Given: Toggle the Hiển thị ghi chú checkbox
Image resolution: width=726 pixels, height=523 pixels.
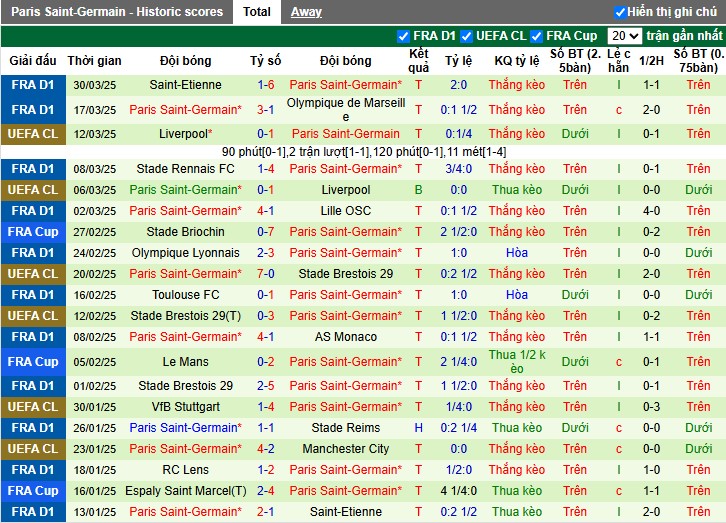Looking at the screenshot, I should (620, 12).
